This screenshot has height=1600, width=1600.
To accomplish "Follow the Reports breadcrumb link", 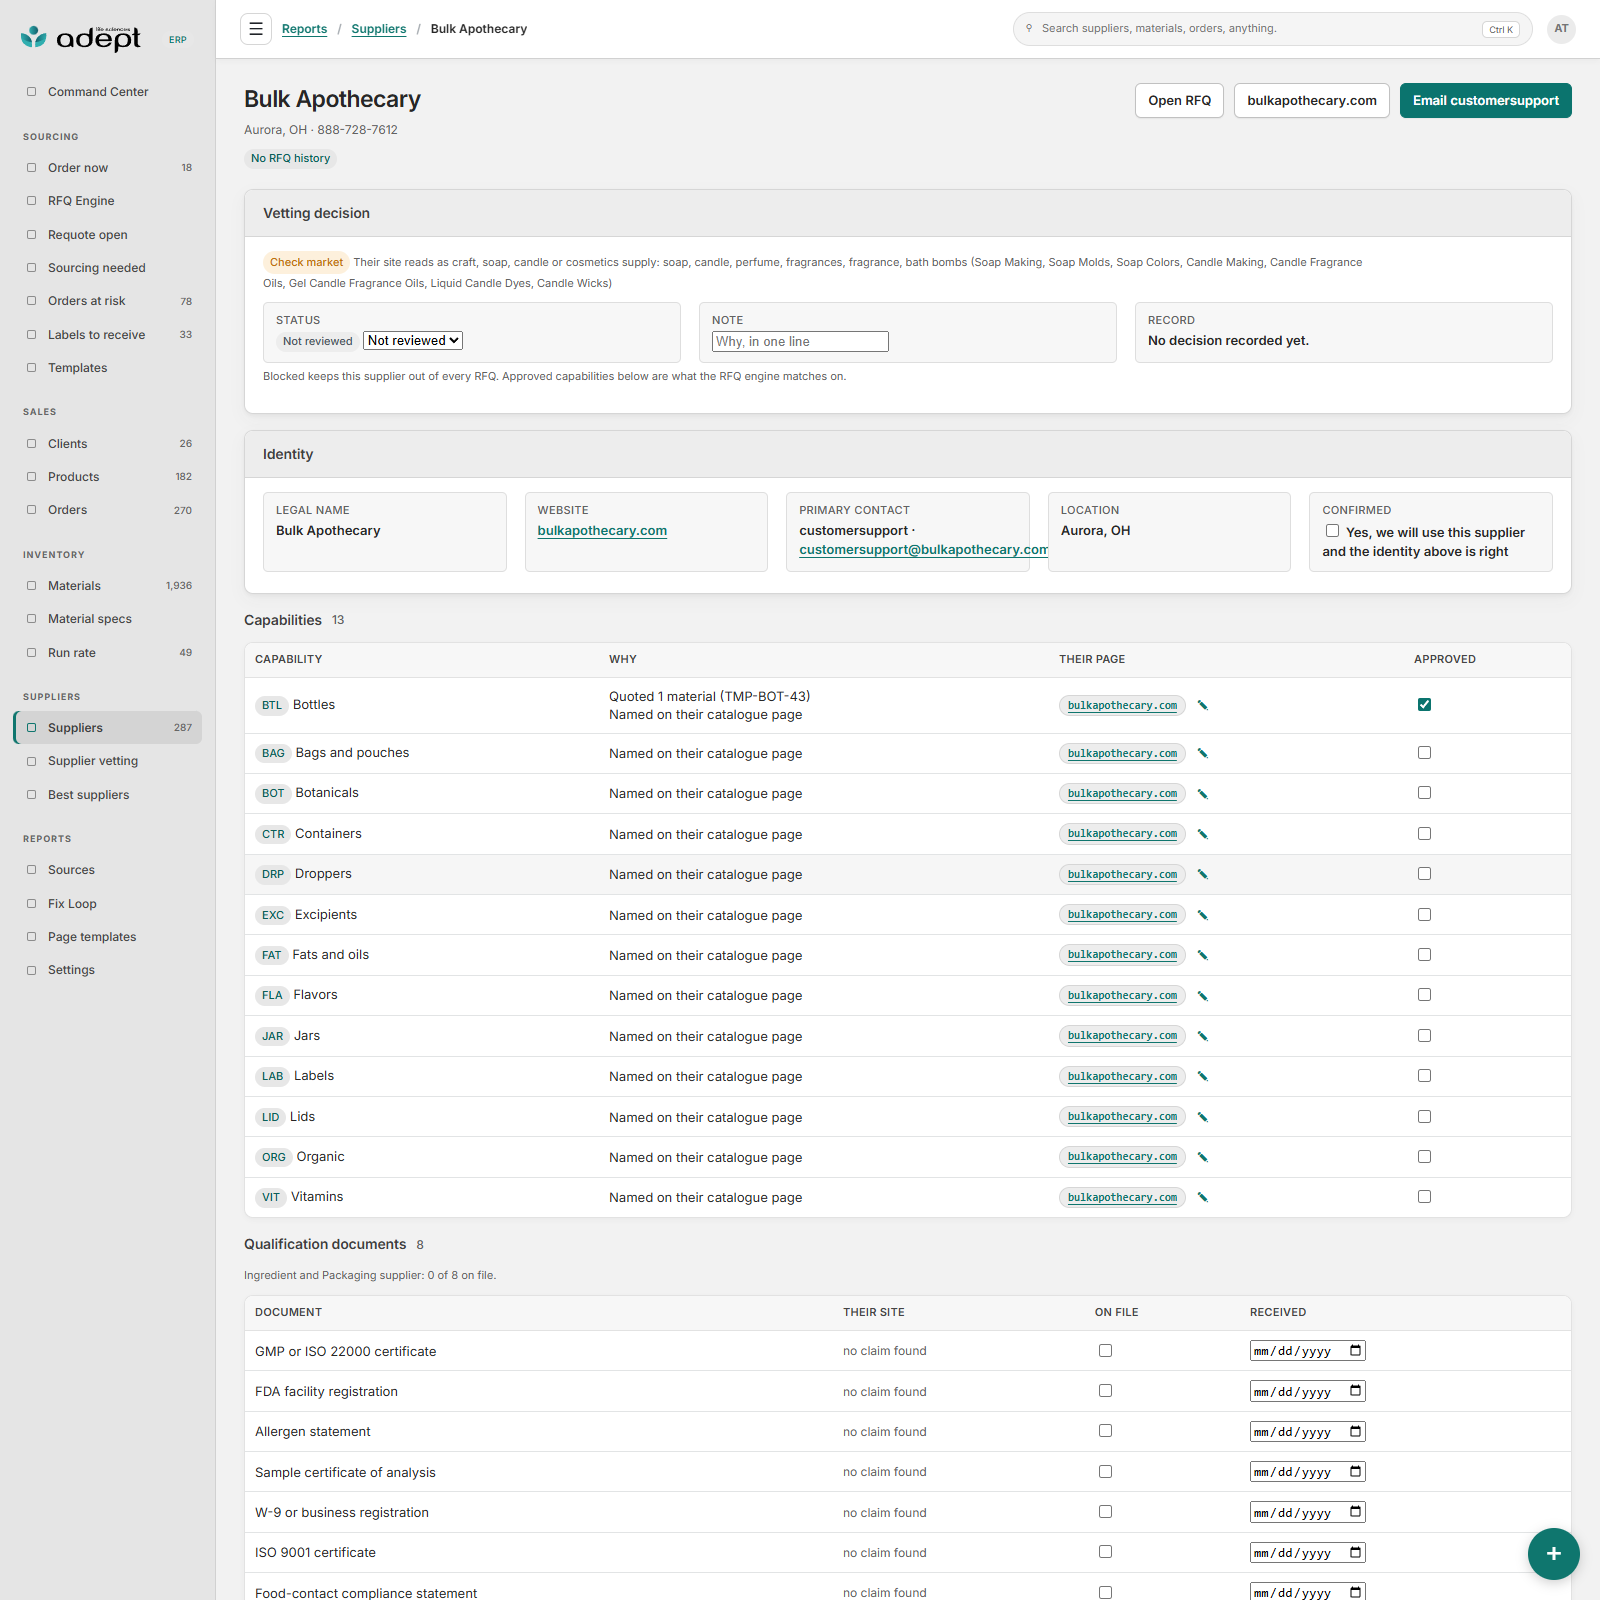I will (304, 29).
